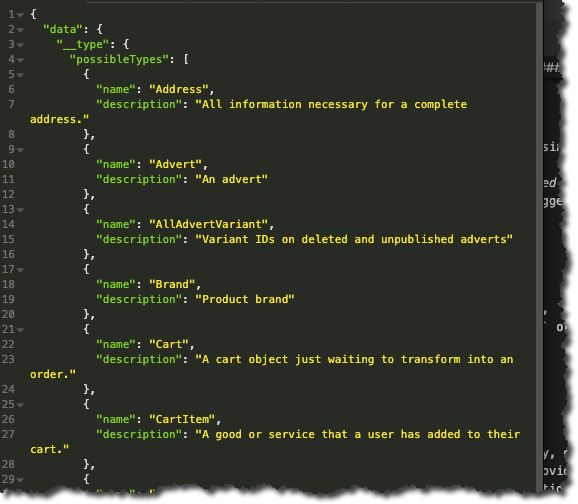
Task: Click the "CartItem" name value
Action: point(182,420)
